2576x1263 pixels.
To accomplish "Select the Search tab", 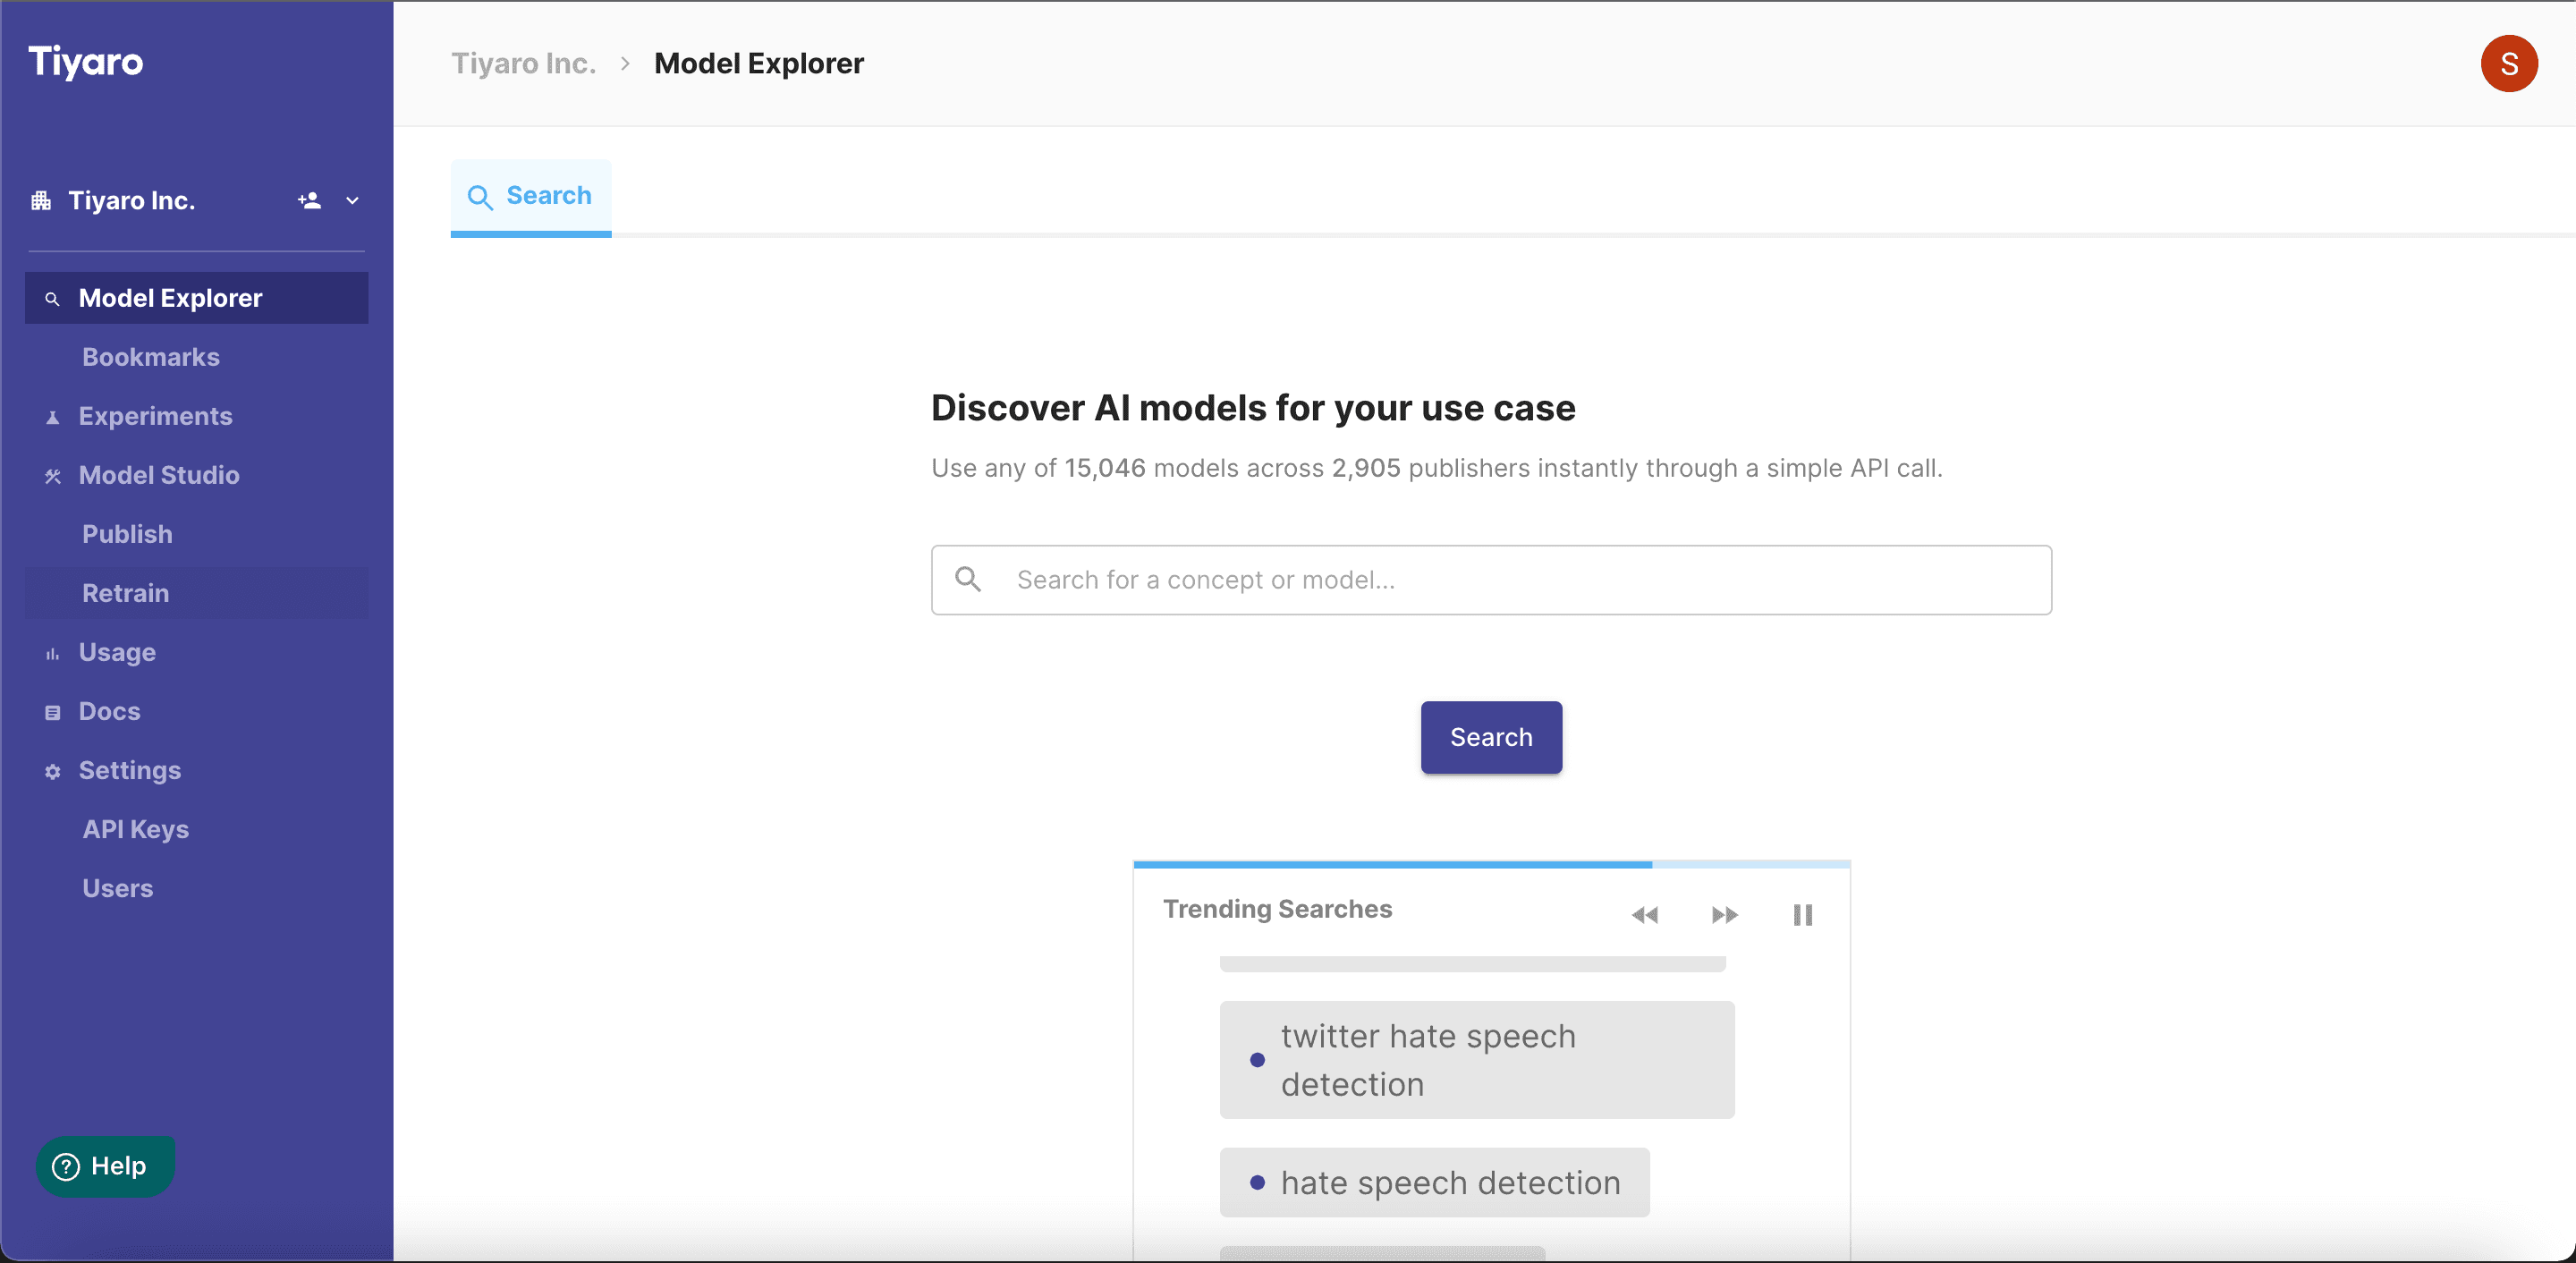I will [531, 196].
